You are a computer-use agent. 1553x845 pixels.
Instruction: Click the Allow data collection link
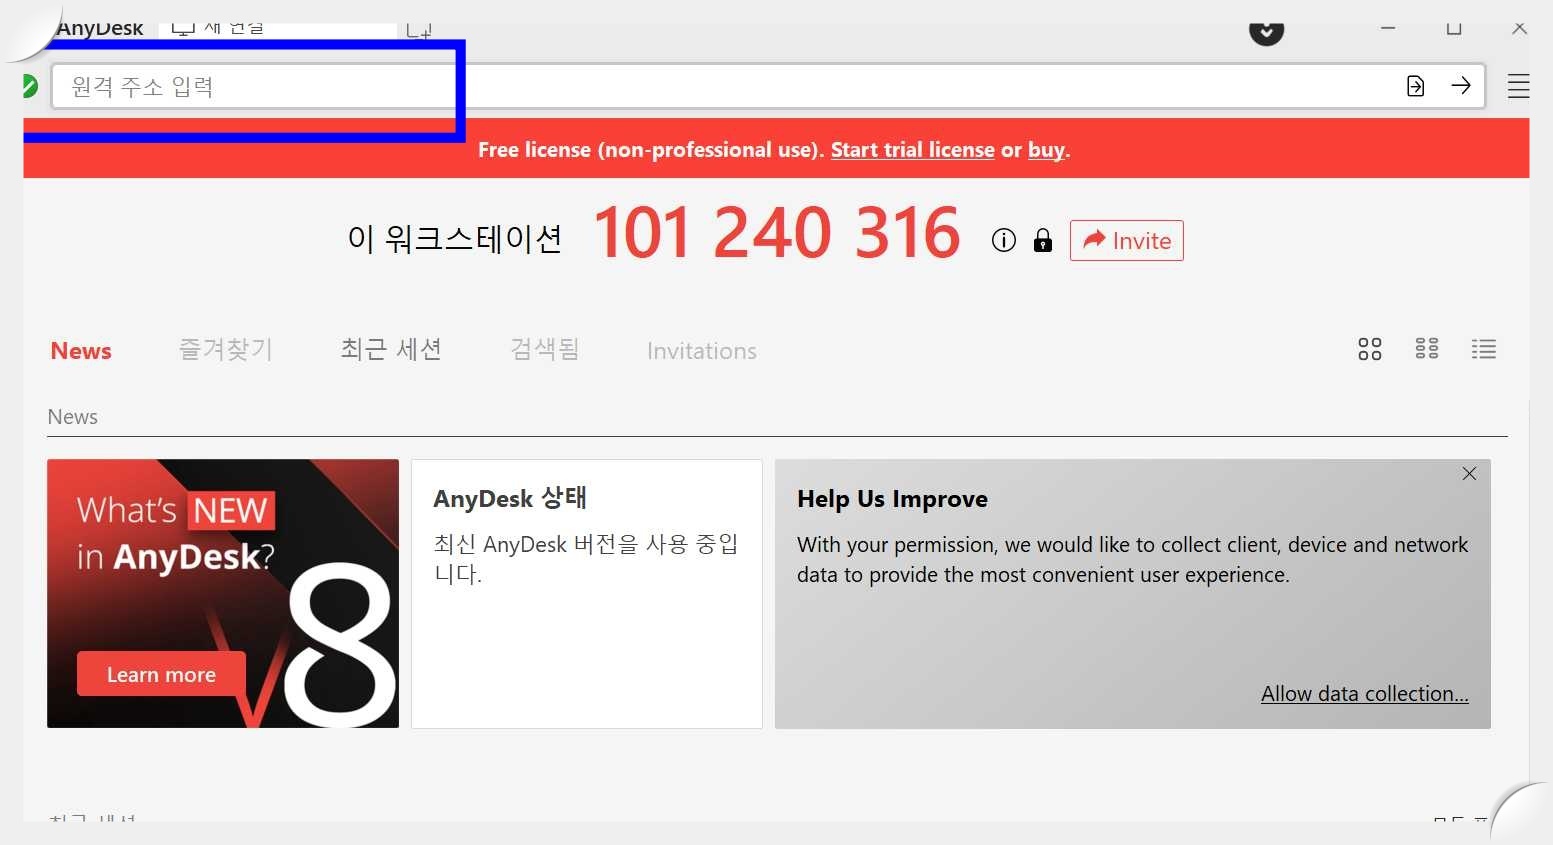pyautogui.click(x=1364, y=693)
